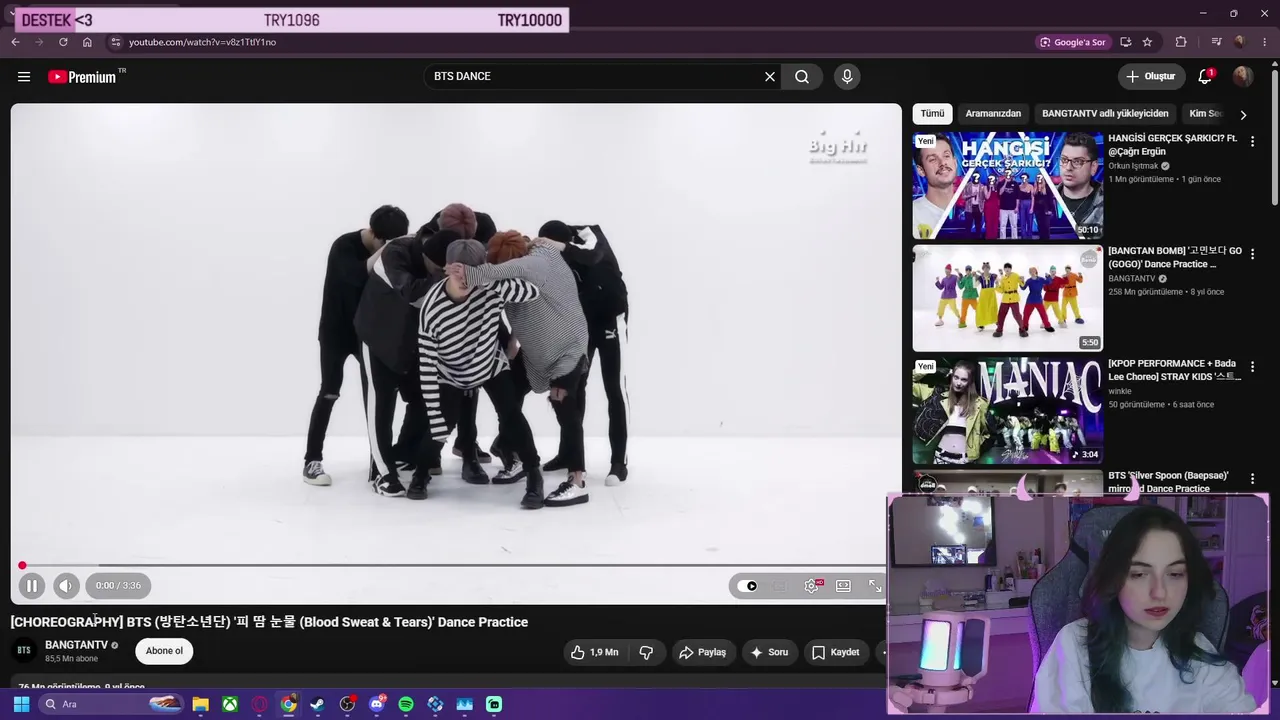This screenshot has width=1280, height=720.
Task: Open Spotify from the taskbar
Action: [x=406, y=704]
